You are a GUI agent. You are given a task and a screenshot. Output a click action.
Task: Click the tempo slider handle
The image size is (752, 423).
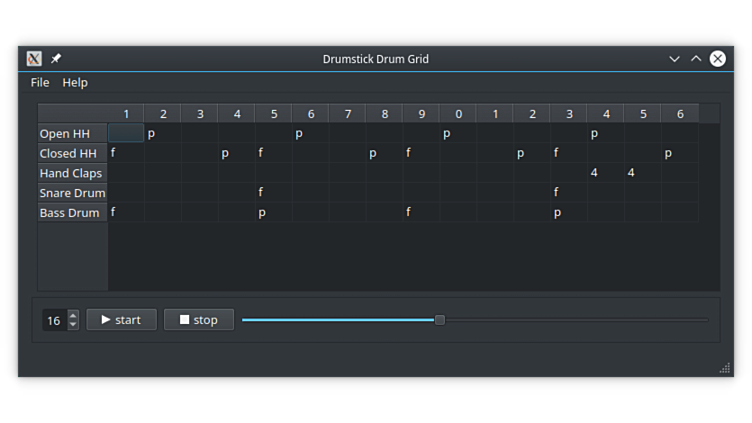pos(439,320)
